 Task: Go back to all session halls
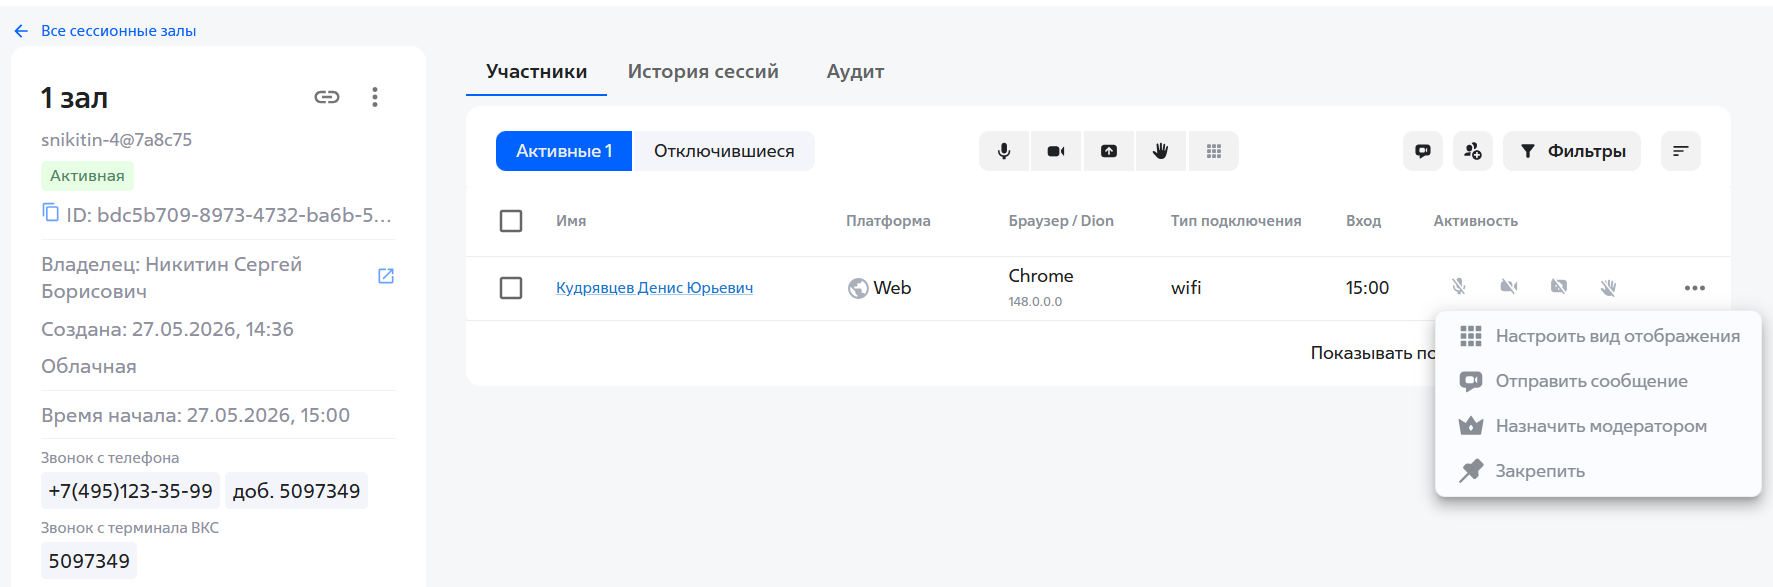point(105,31)
